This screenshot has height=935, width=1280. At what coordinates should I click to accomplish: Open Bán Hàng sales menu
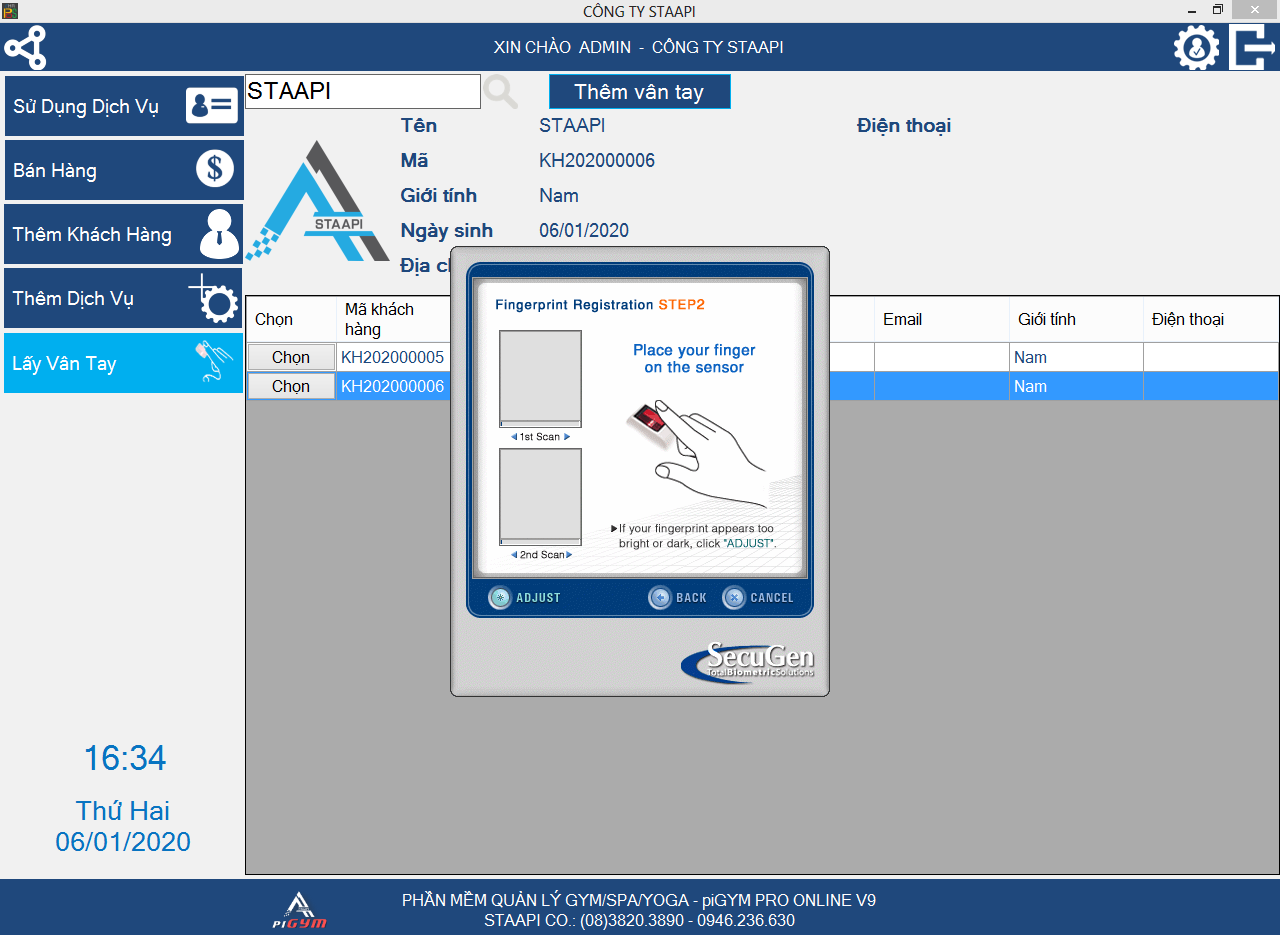tap(124, 170)
